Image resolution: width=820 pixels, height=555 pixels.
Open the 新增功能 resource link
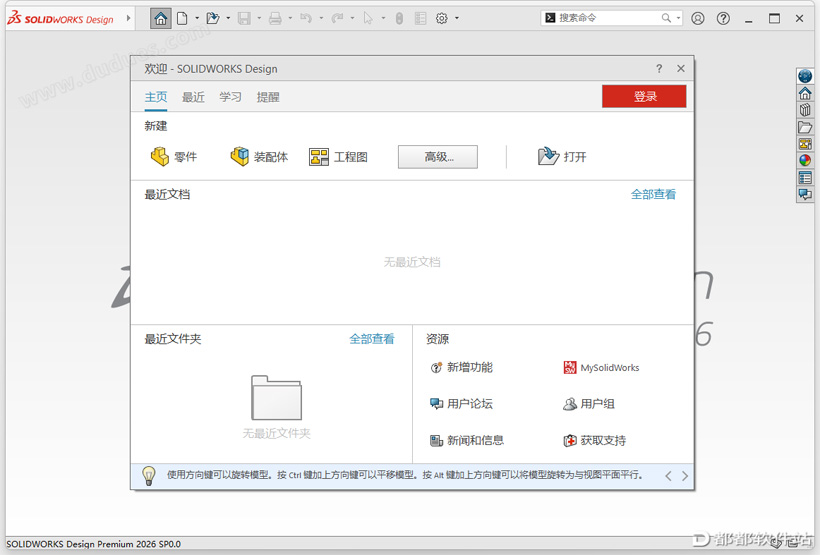click(x=461, y=368)
